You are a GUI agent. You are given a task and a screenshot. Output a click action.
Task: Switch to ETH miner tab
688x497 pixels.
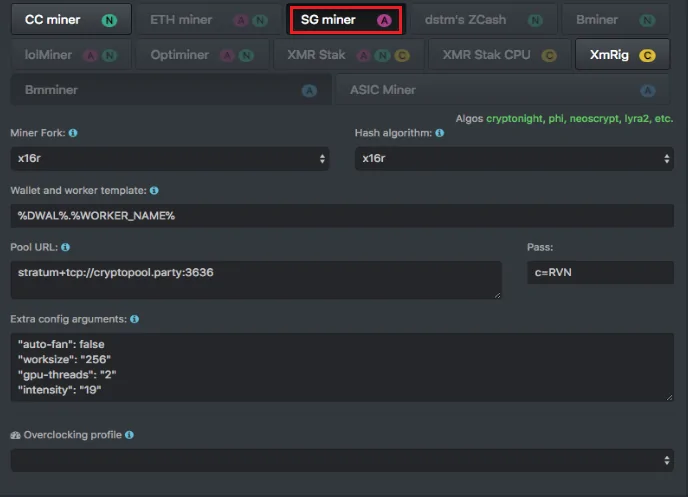click(208, 20)
